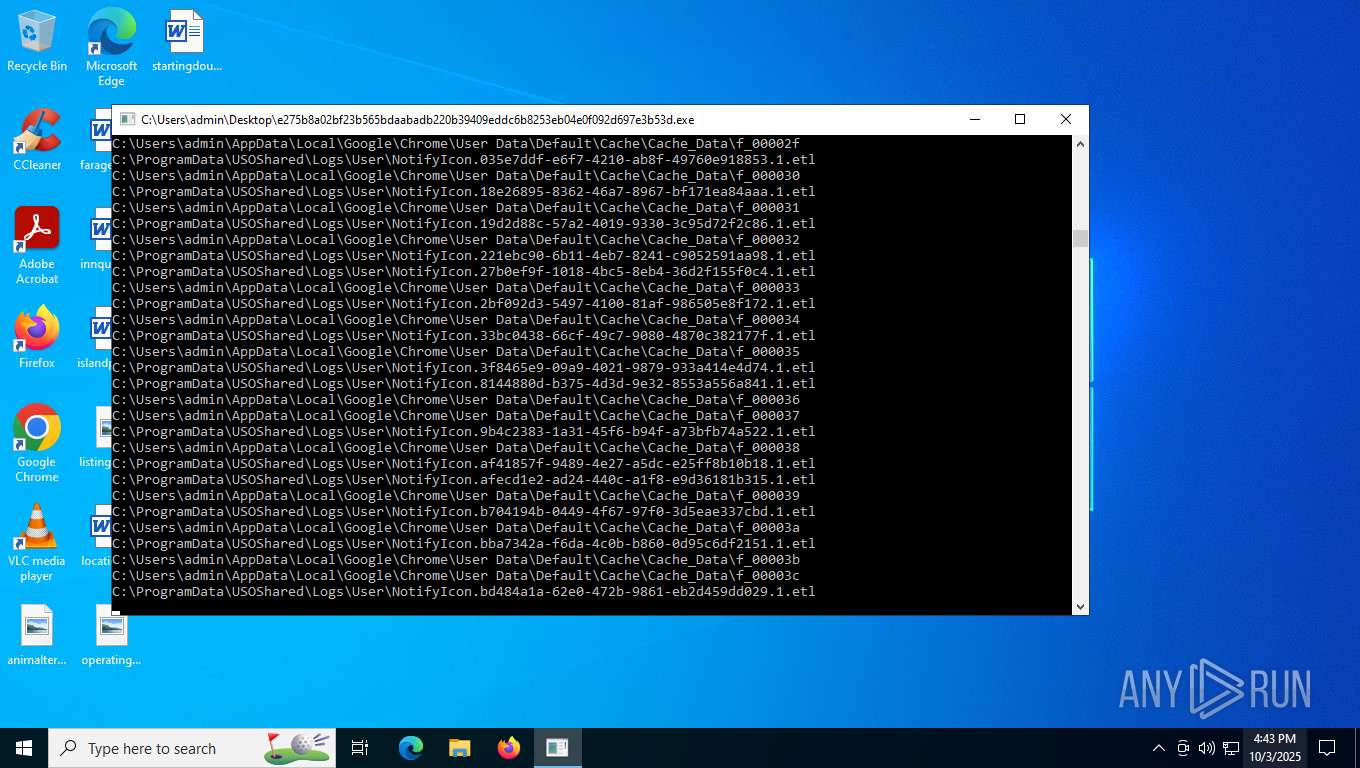
Task: Click the NotifyIcon.221ebc90 log path line
Action: click(x=464, y=256)
